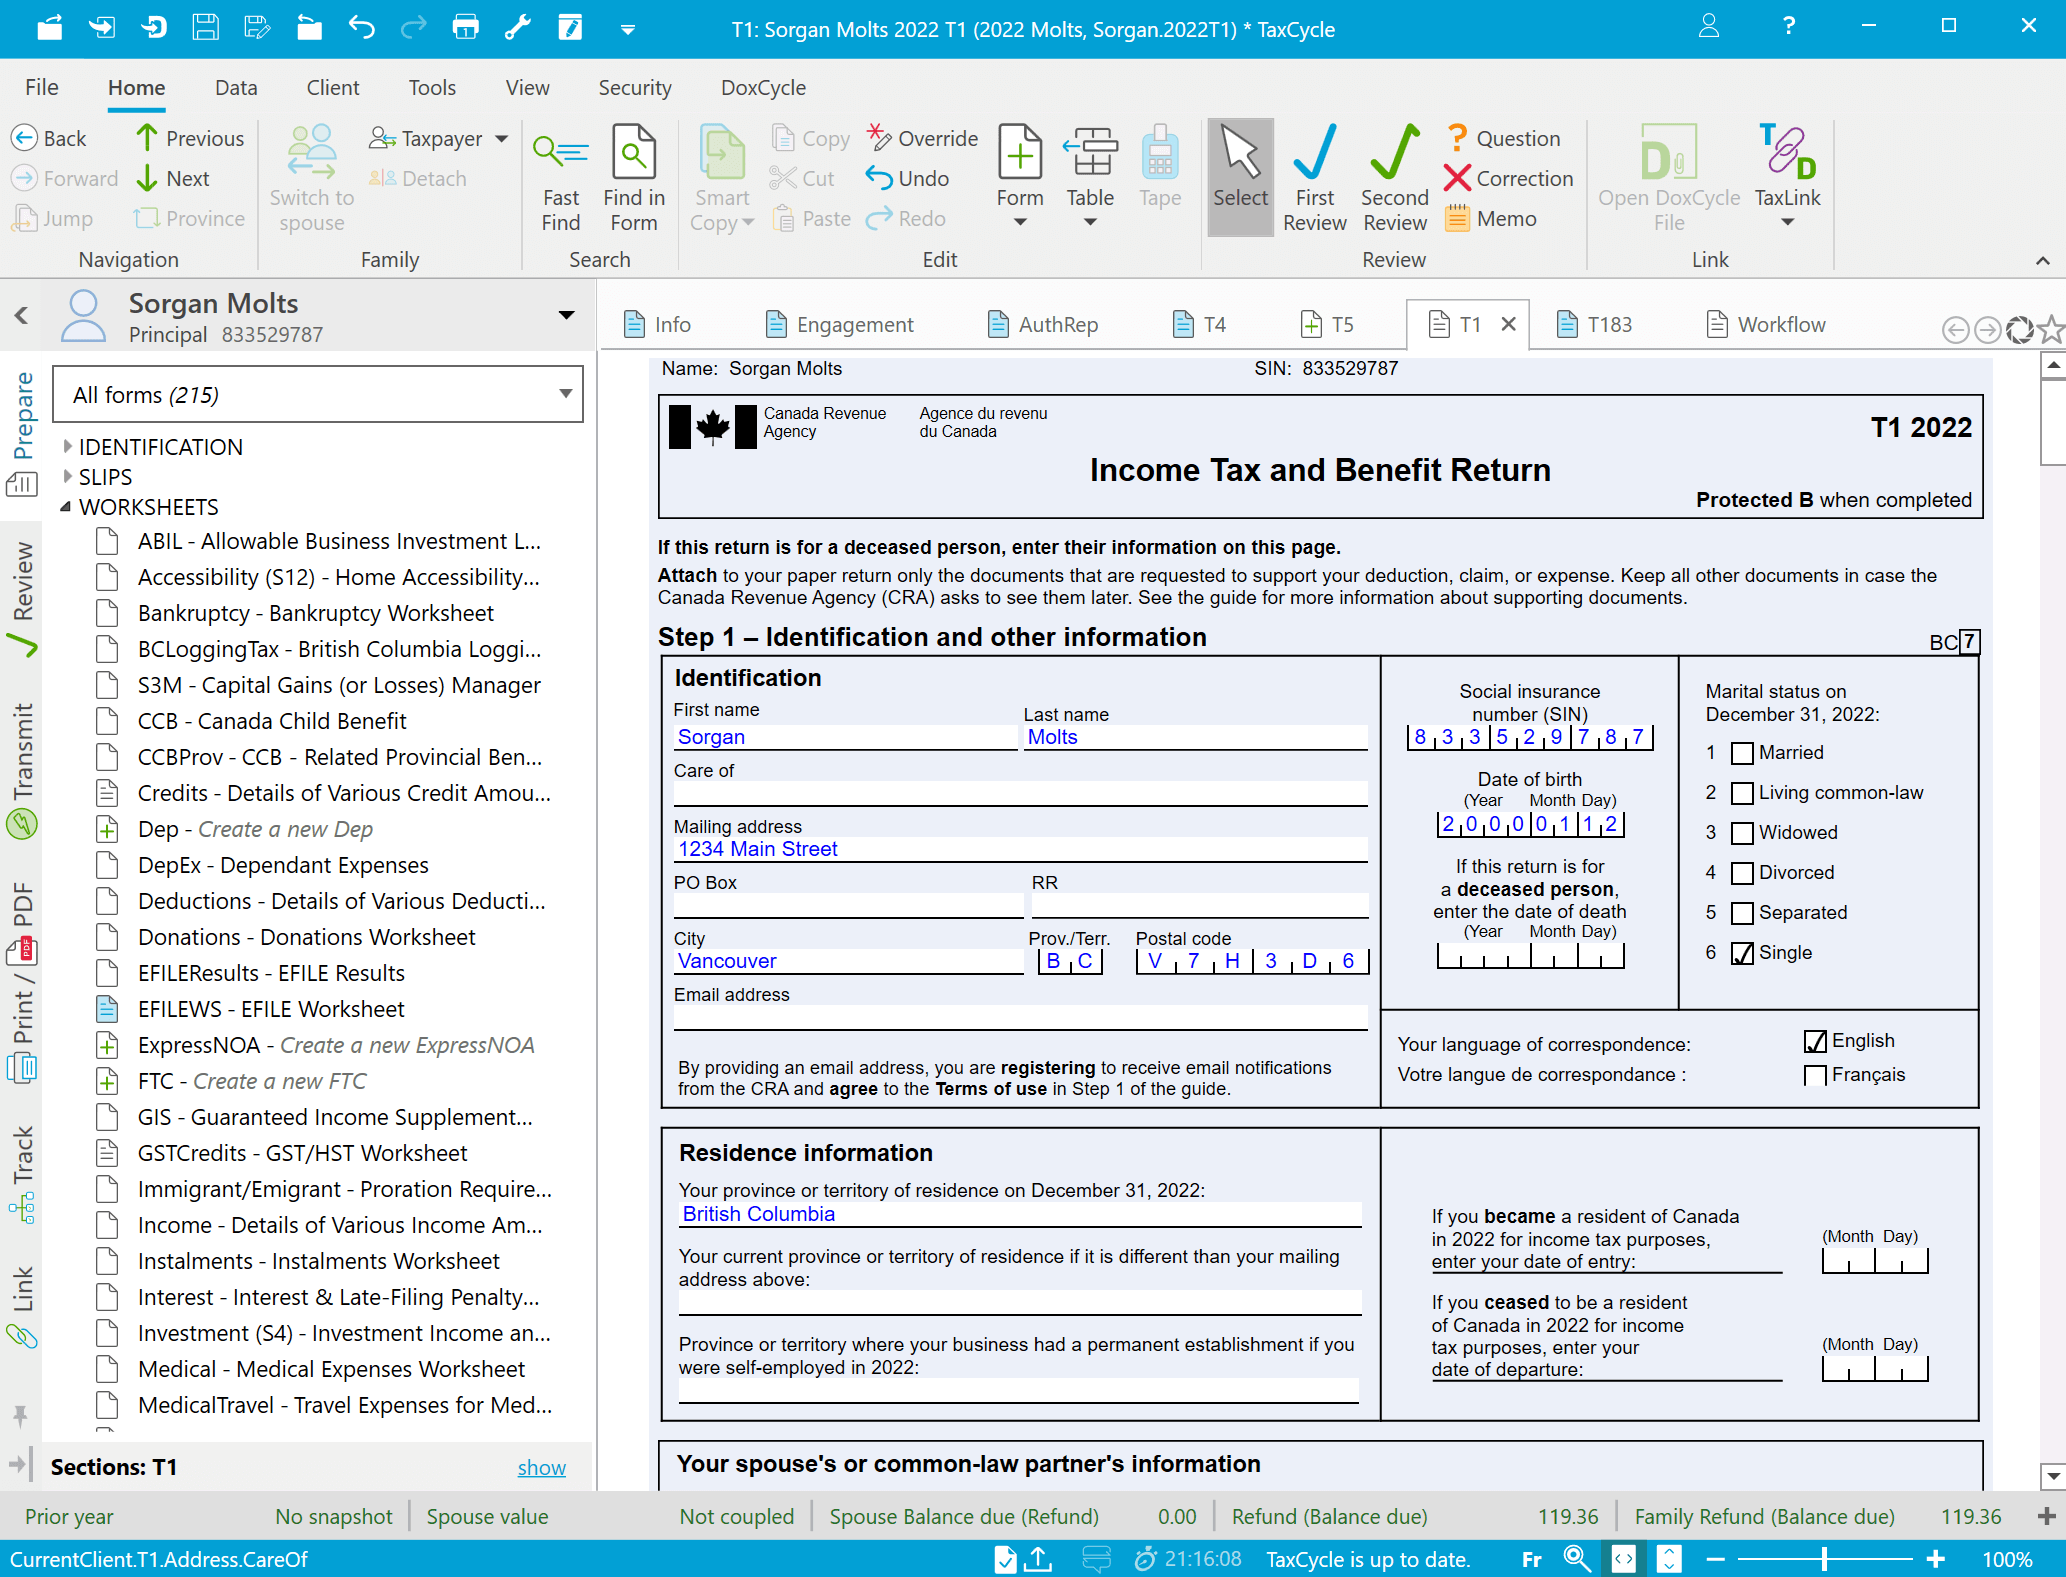Check the Married marital status box
The image size is (2066, 1577).
1742,753
